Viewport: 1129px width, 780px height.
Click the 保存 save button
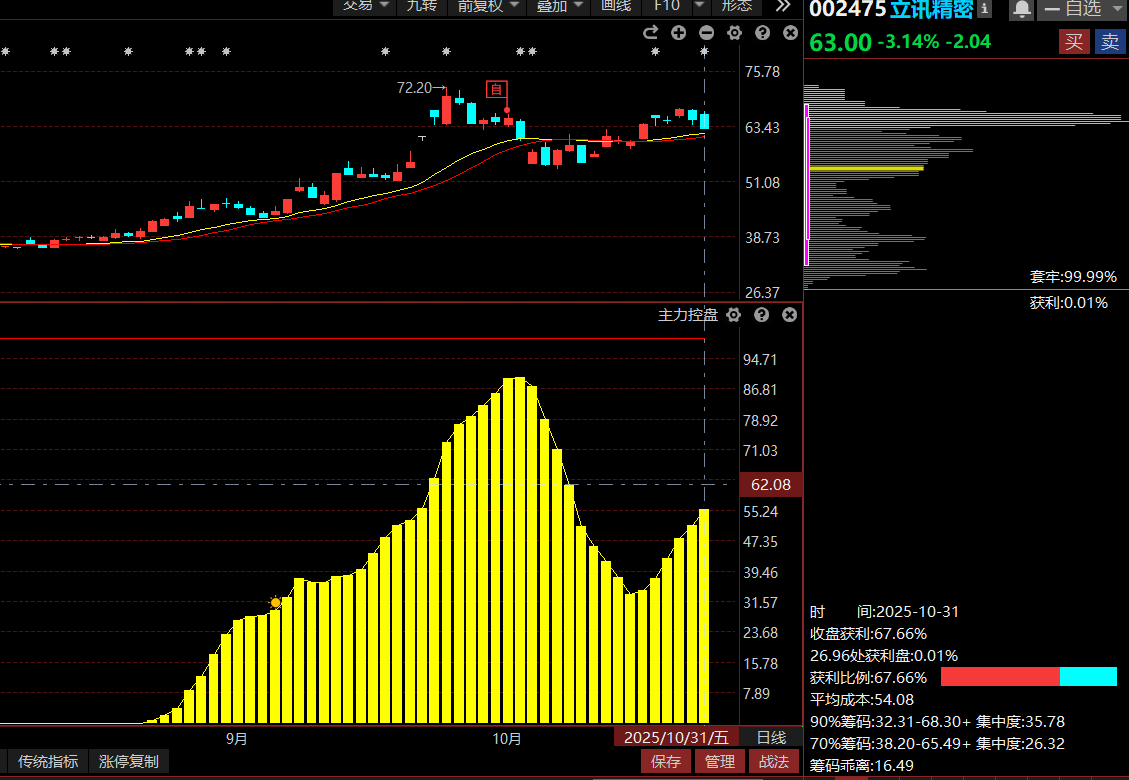666,761
